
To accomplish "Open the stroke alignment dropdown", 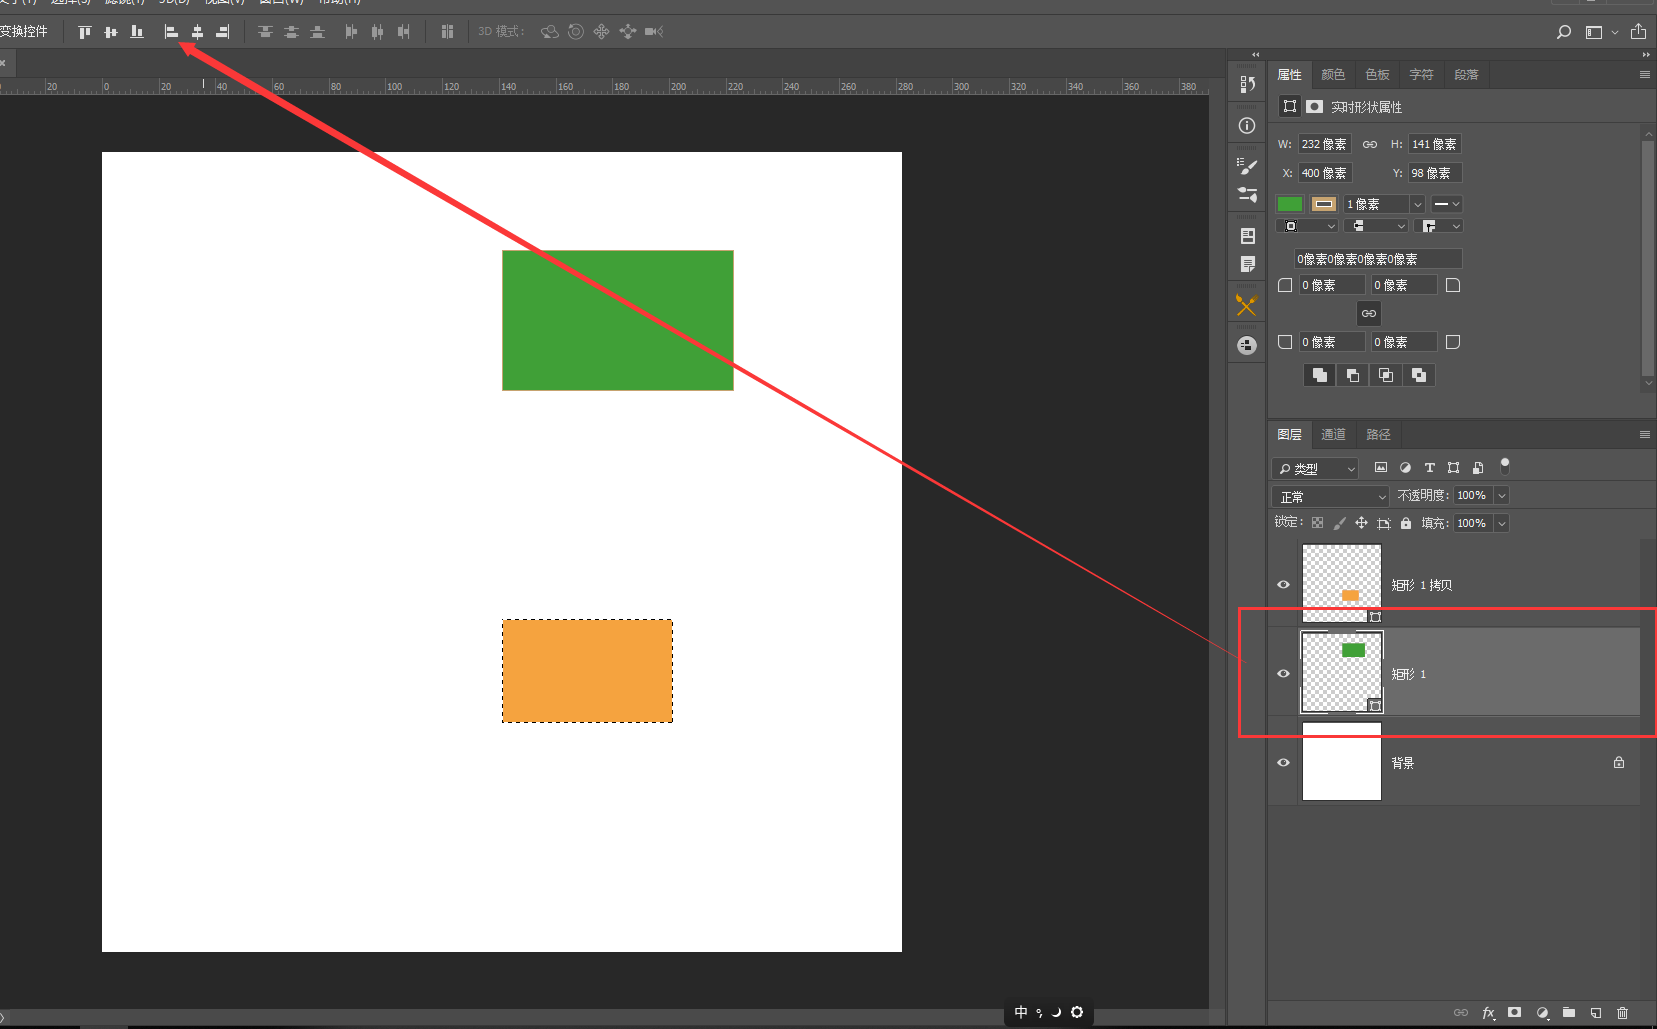I will click(x=1307, y=227).
